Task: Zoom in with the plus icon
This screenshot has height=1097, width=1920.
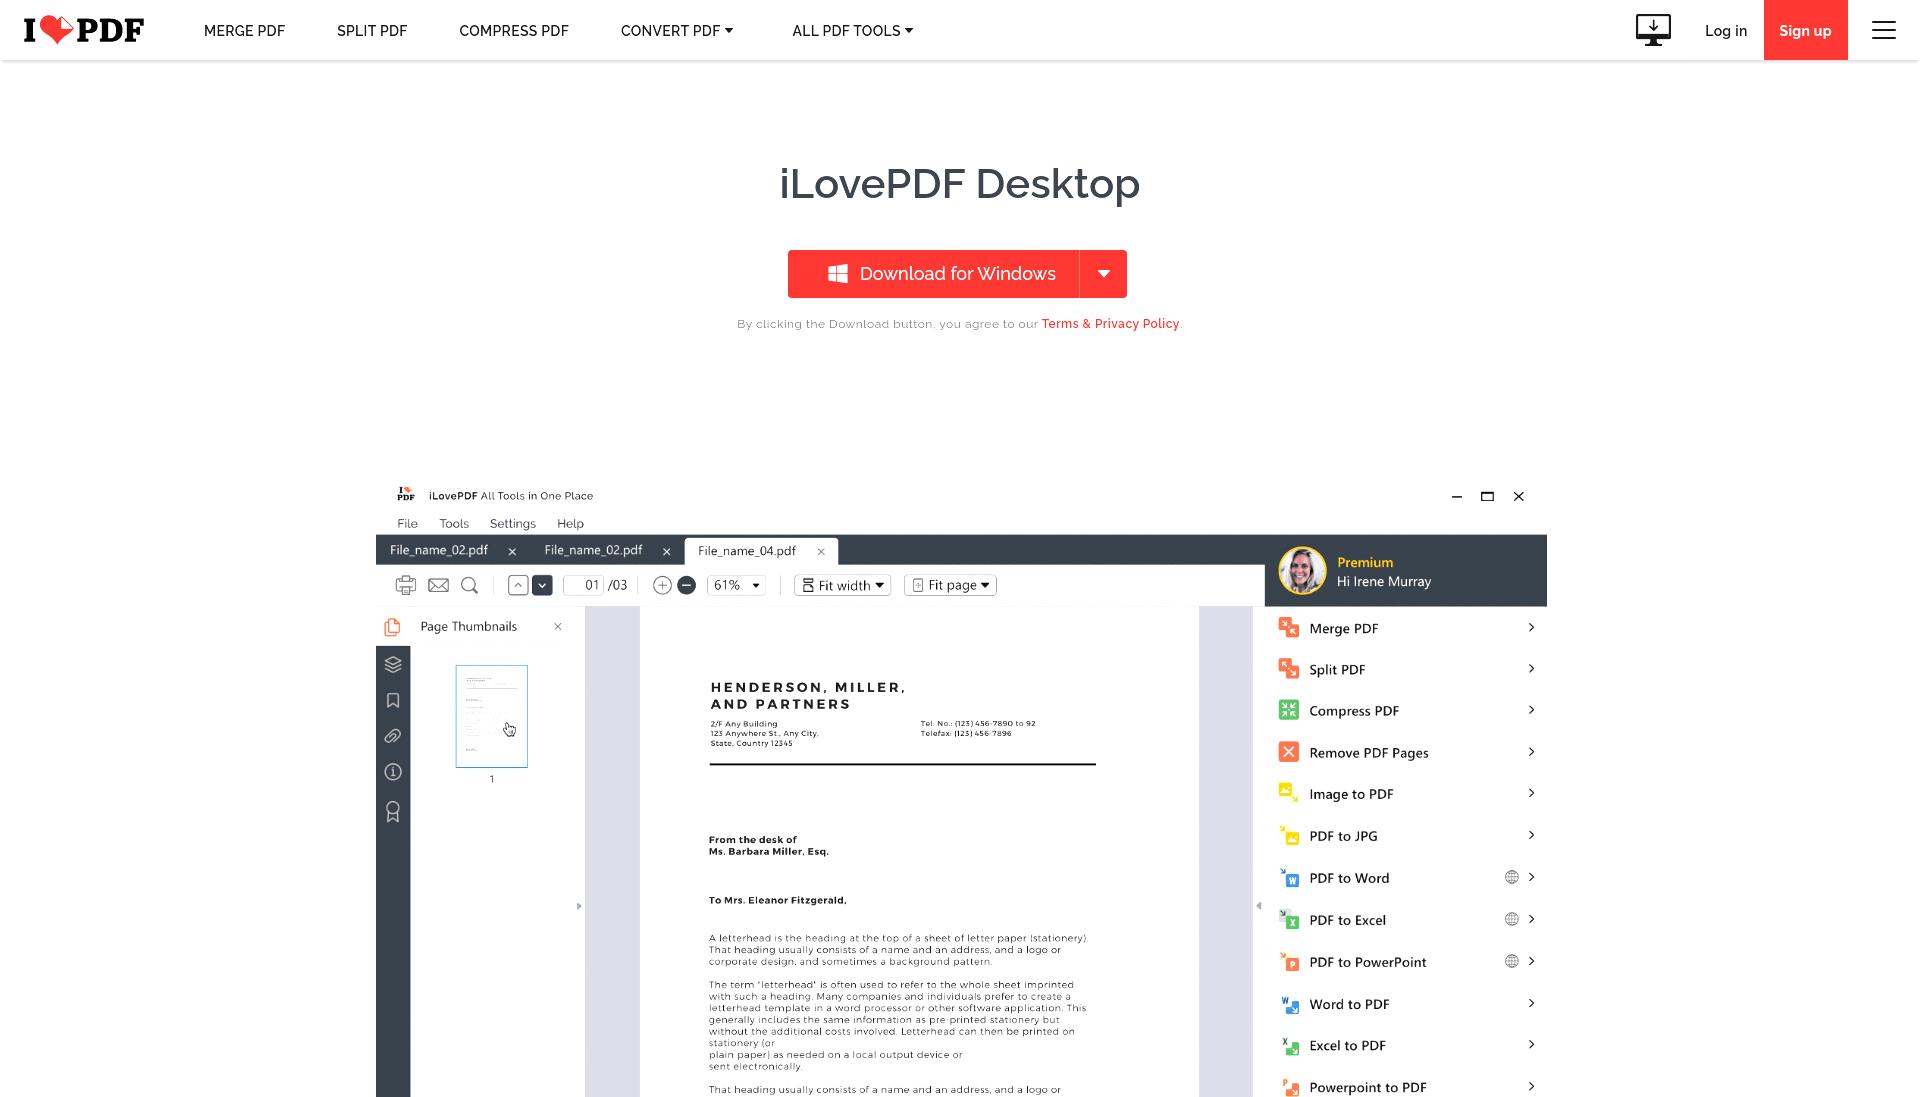Action: click(x=662, y=585)
